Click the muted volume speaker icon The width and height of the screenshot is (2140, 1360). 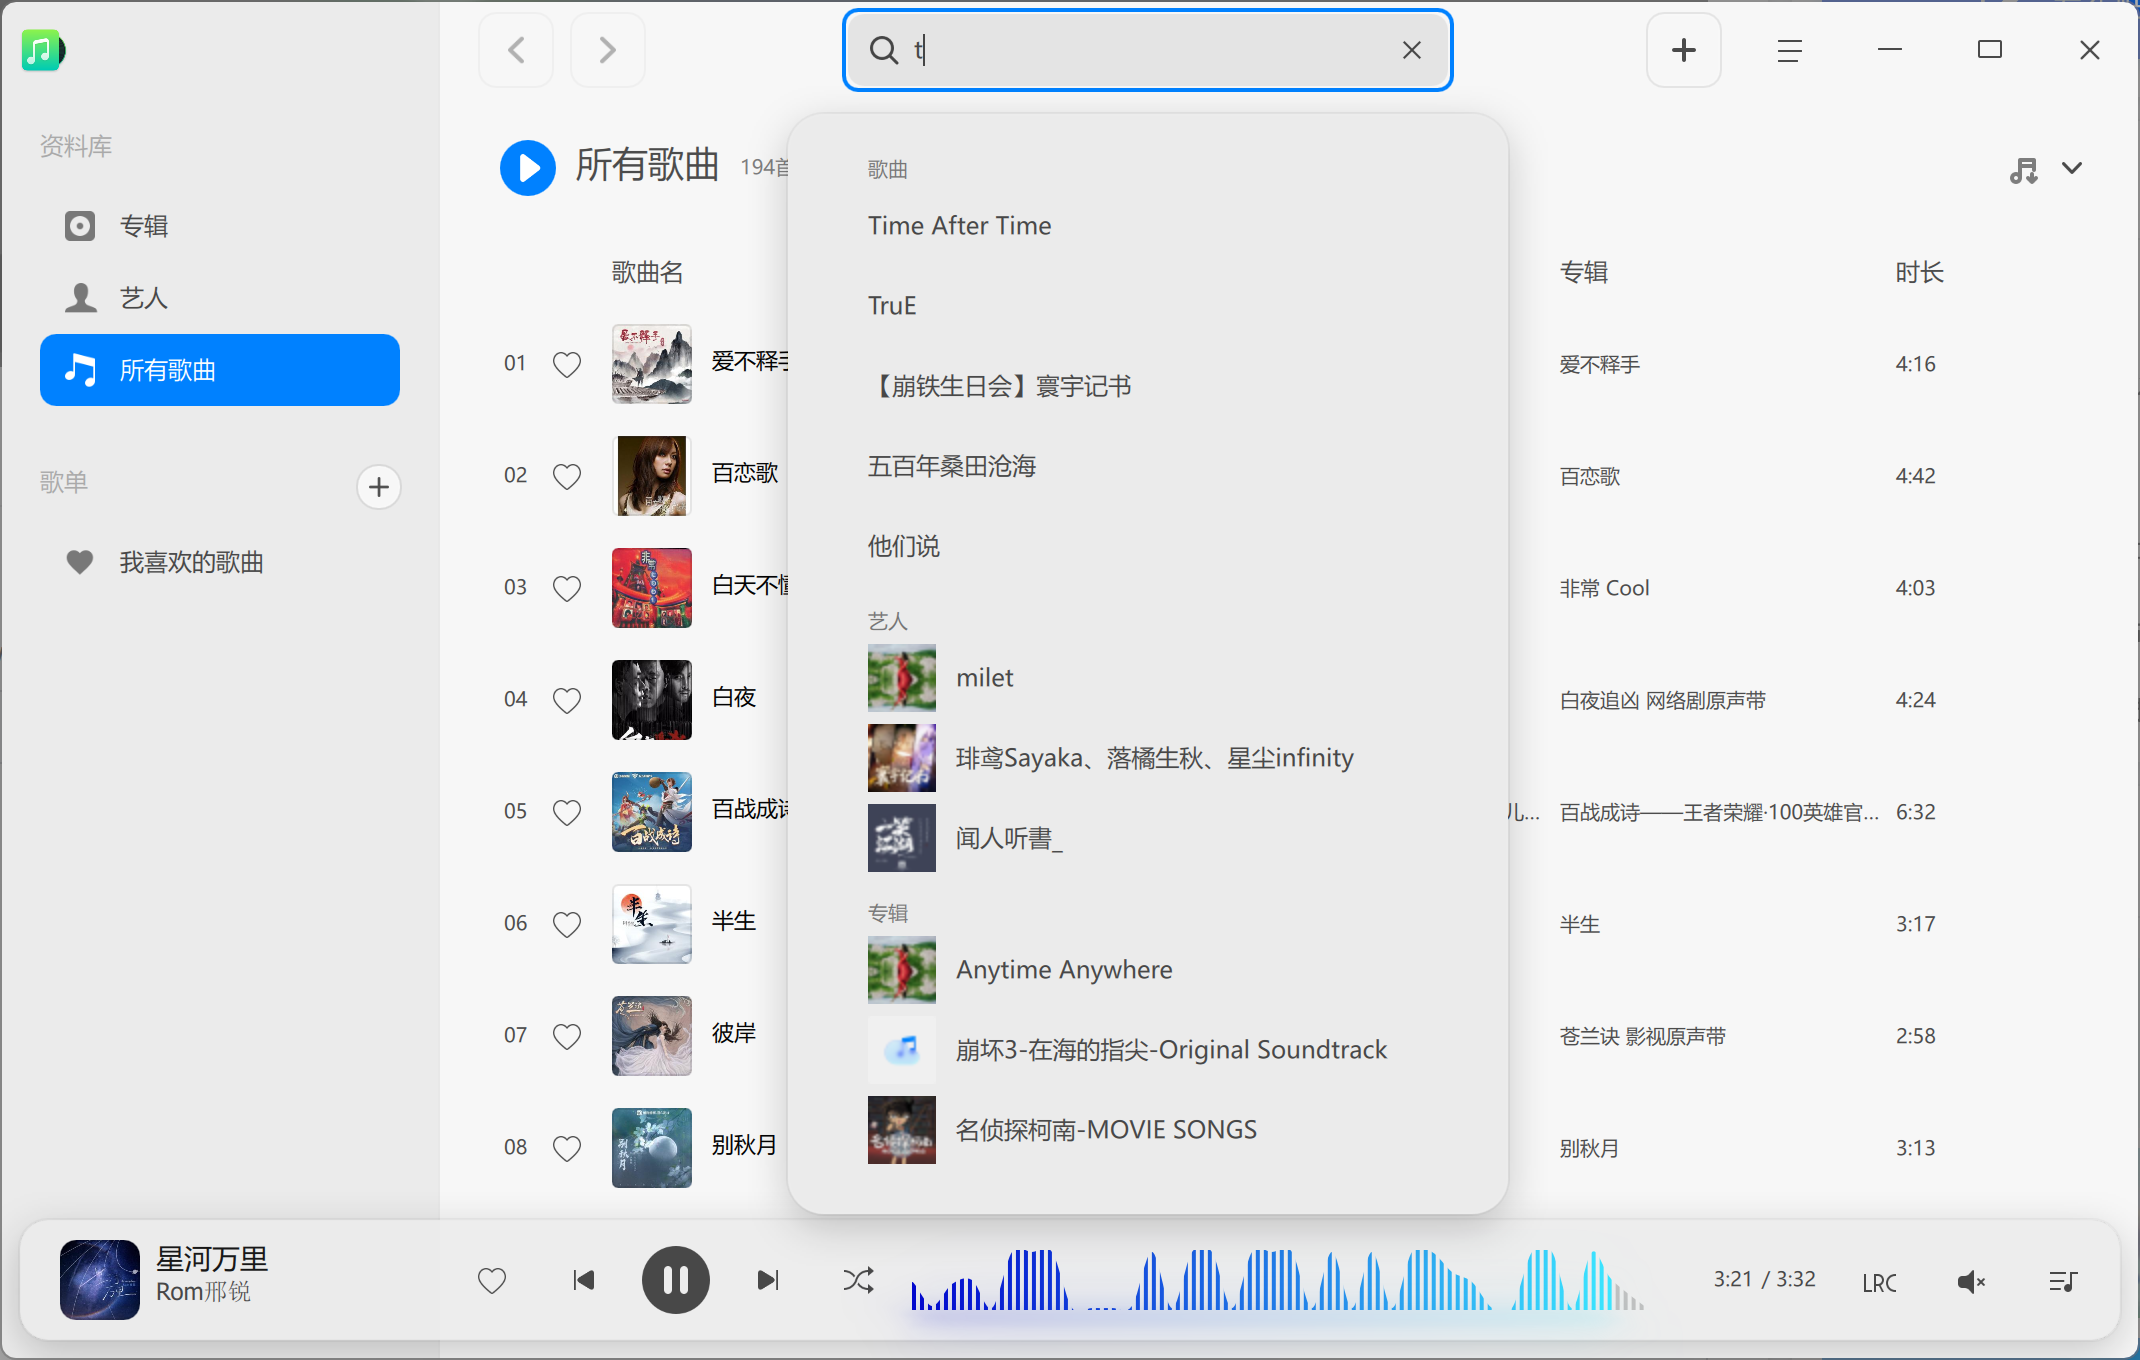(1971, 1281)
